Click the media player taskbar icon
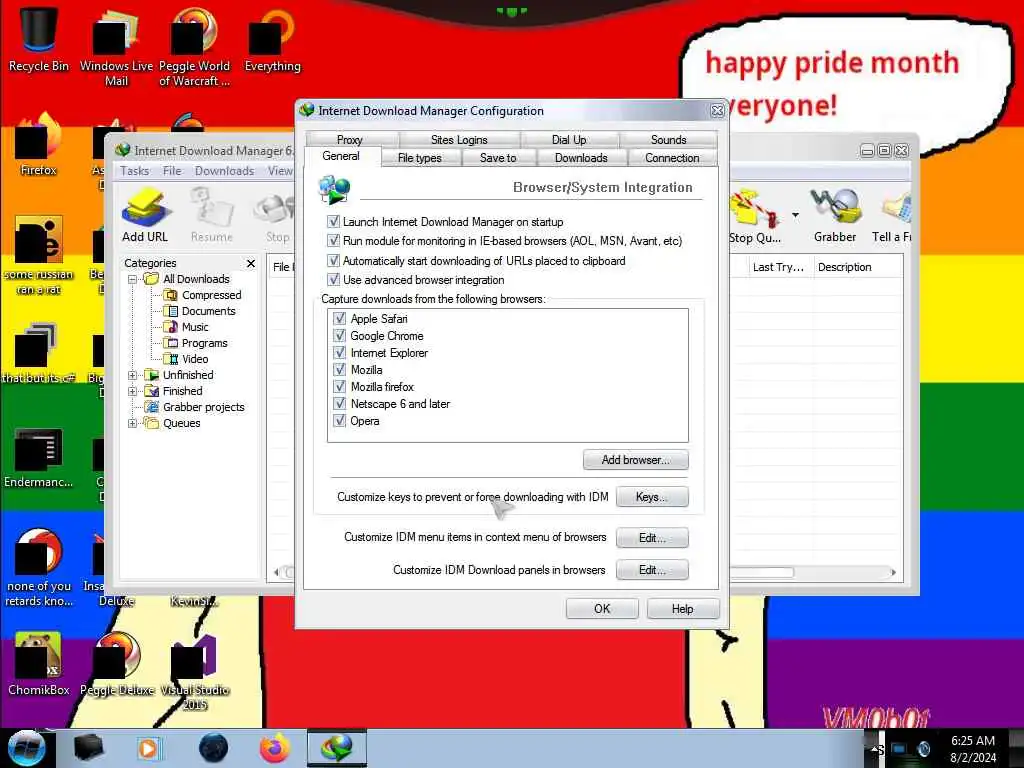 (148, 748)
